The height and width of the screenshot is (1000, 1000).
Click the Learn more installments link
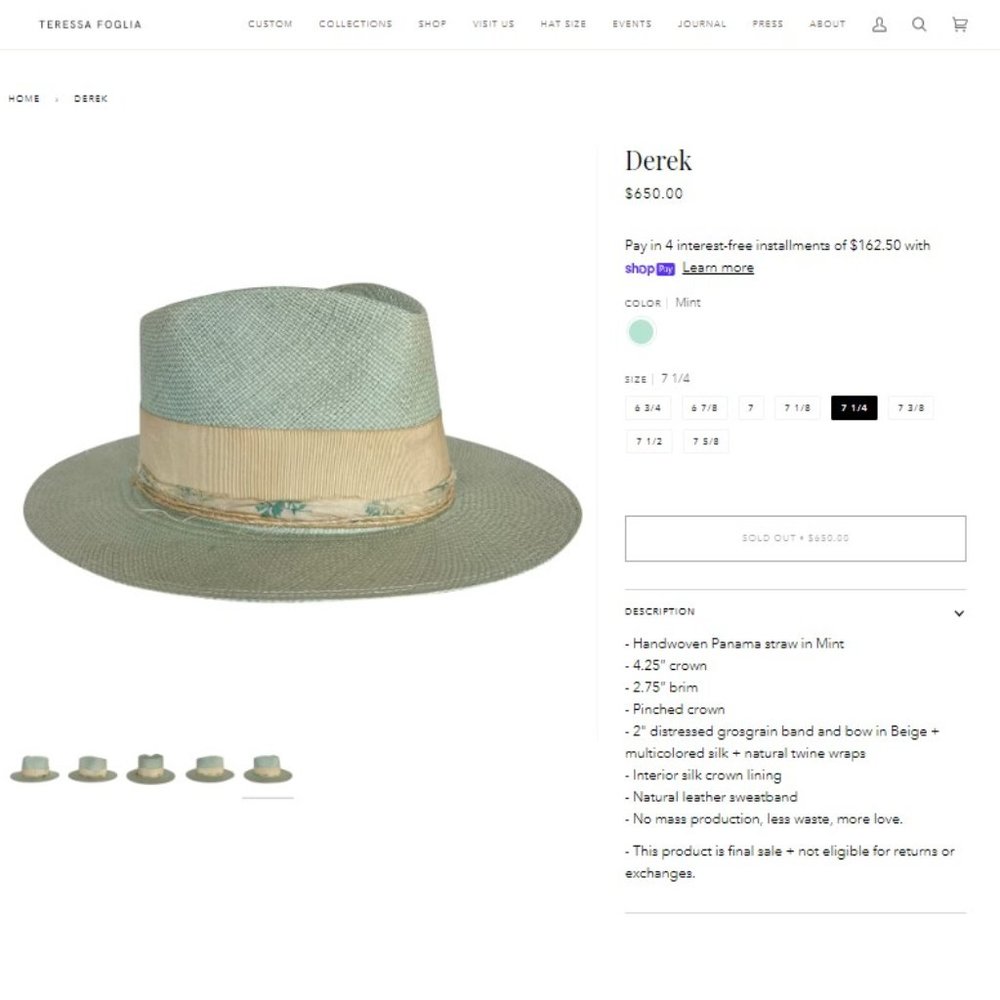coord(718,267)
